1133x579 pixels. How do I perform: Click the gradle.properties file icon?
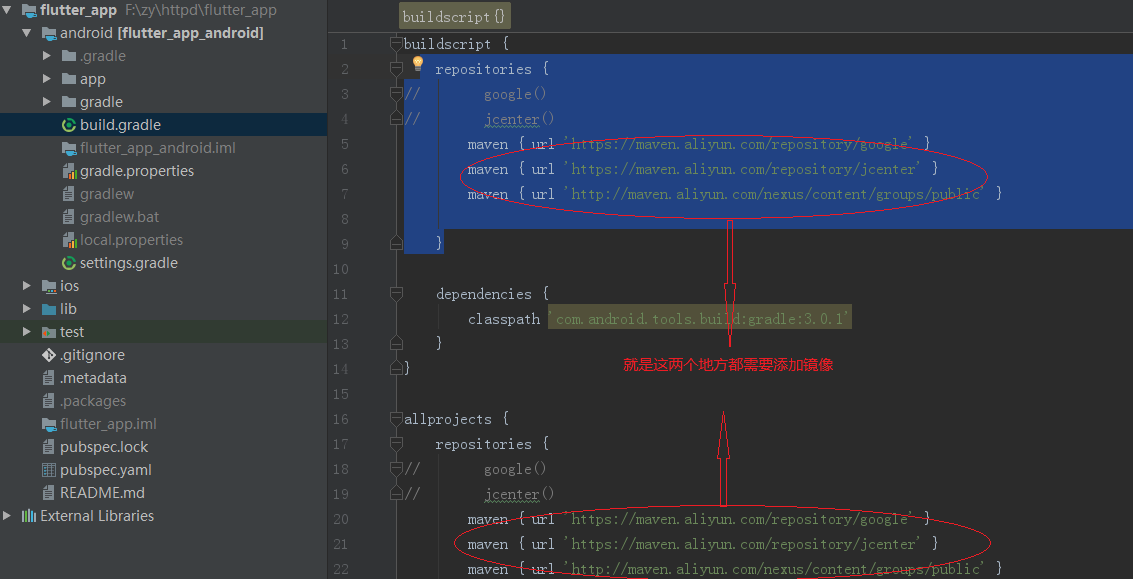click(69, 171)
